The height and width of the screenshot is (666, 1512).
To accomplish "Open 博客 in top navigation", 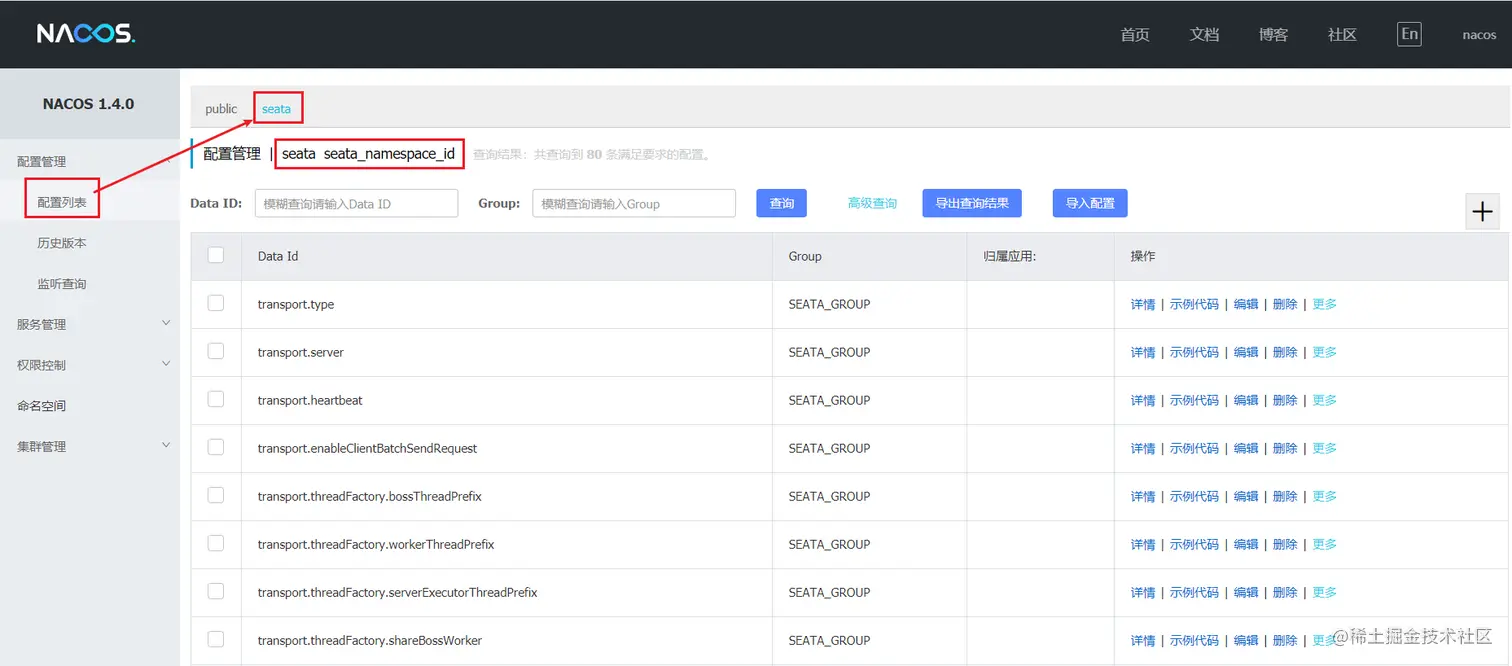I will (x=1273, y=34).
